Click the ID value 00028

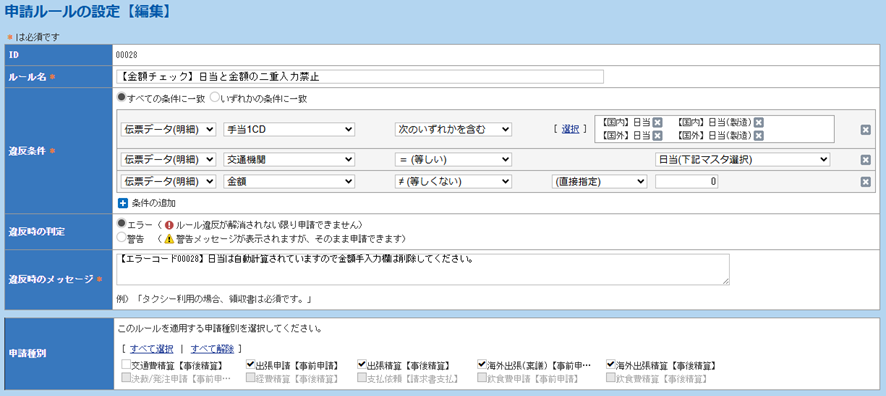tap(127, 55)
